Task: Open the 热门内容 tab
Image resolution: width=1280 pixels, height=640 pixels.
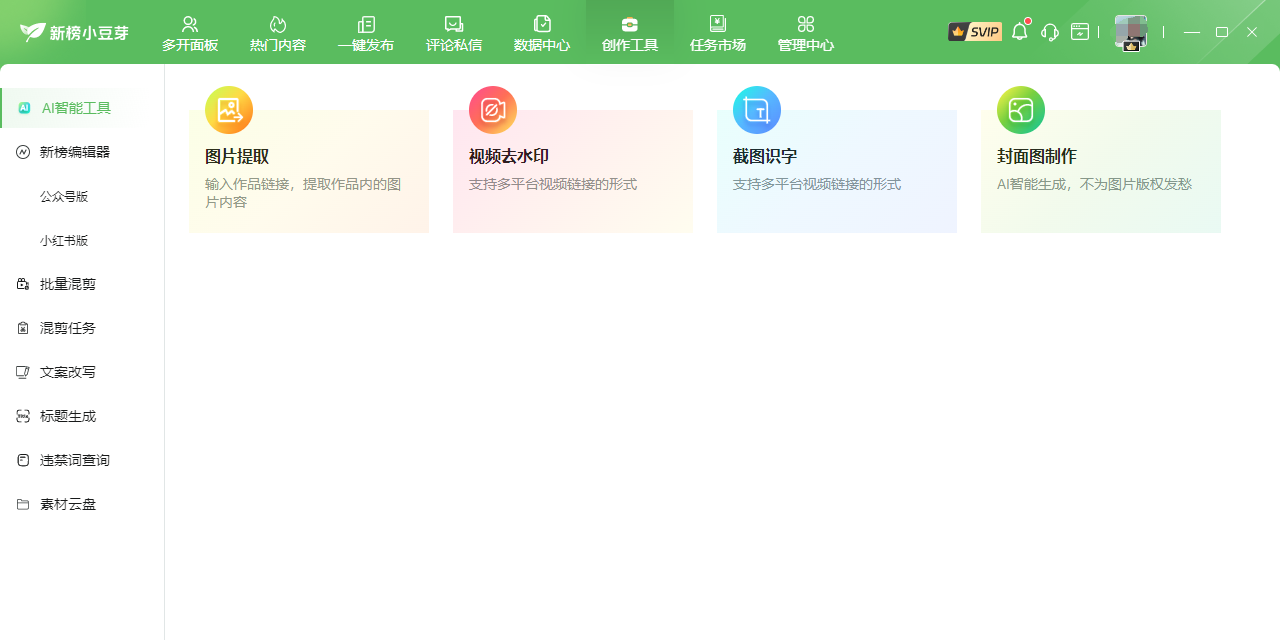Action: coord(278,33)
